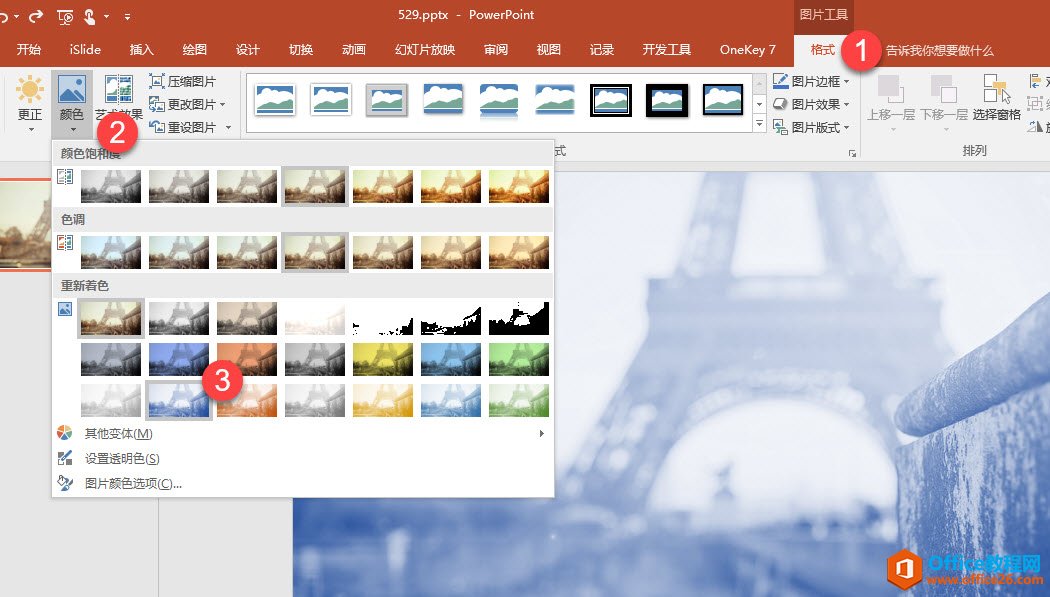This screenshot has height=597, width=1050.
Task: Choose 设置透明色 set transparent color
Action: pyautogui.click(x=121, y=459)
